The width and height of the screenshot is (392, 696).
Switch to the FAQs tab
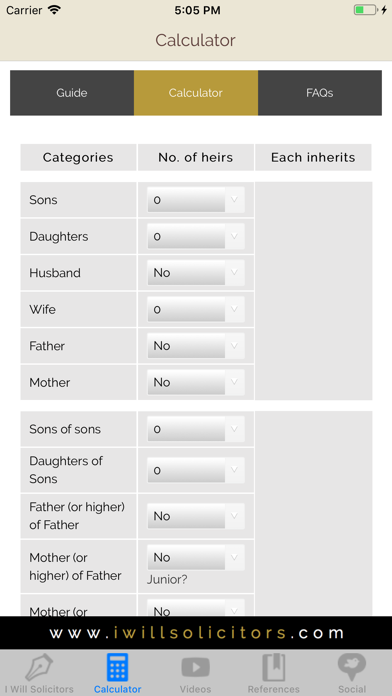(320, 93)
